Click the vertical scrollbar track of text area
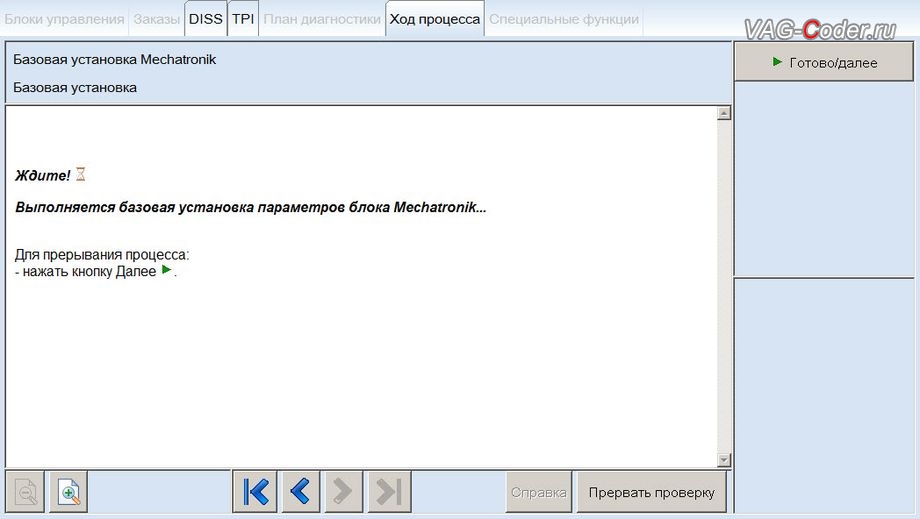 click(x=724, y=286)
